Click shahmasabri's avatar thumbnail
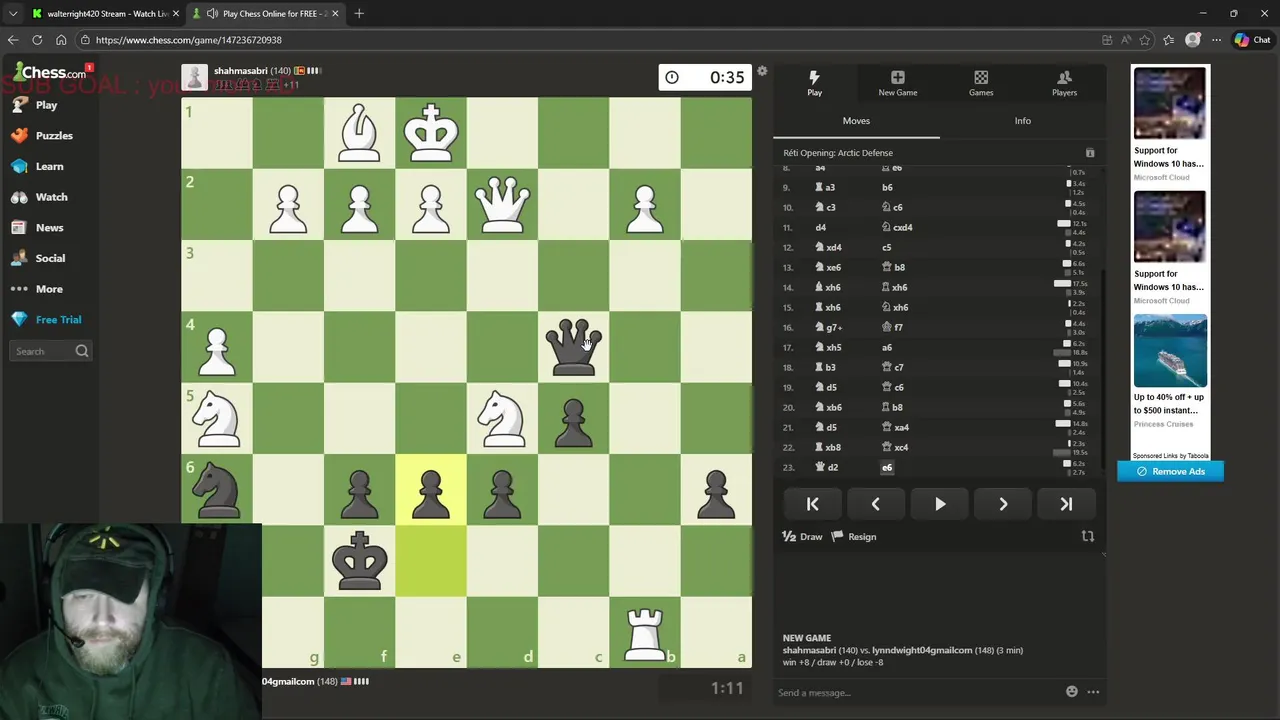The height and width of the screenshot is (720, 1280). (x=194, y=77)
